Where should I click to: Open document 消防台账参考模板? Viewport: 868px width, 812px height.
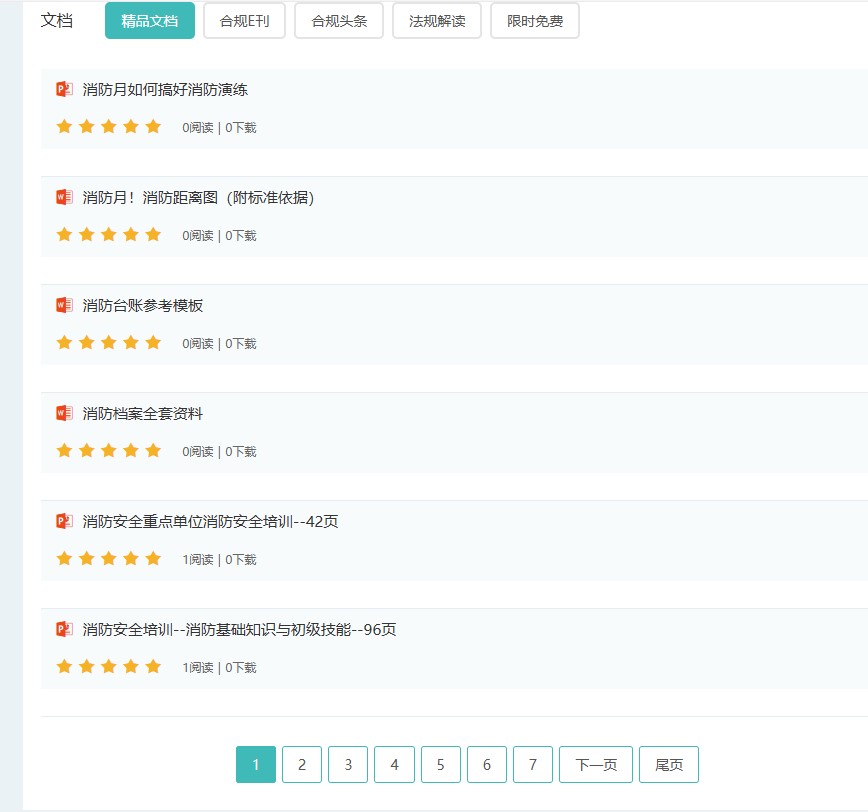[x=143, y=306]
